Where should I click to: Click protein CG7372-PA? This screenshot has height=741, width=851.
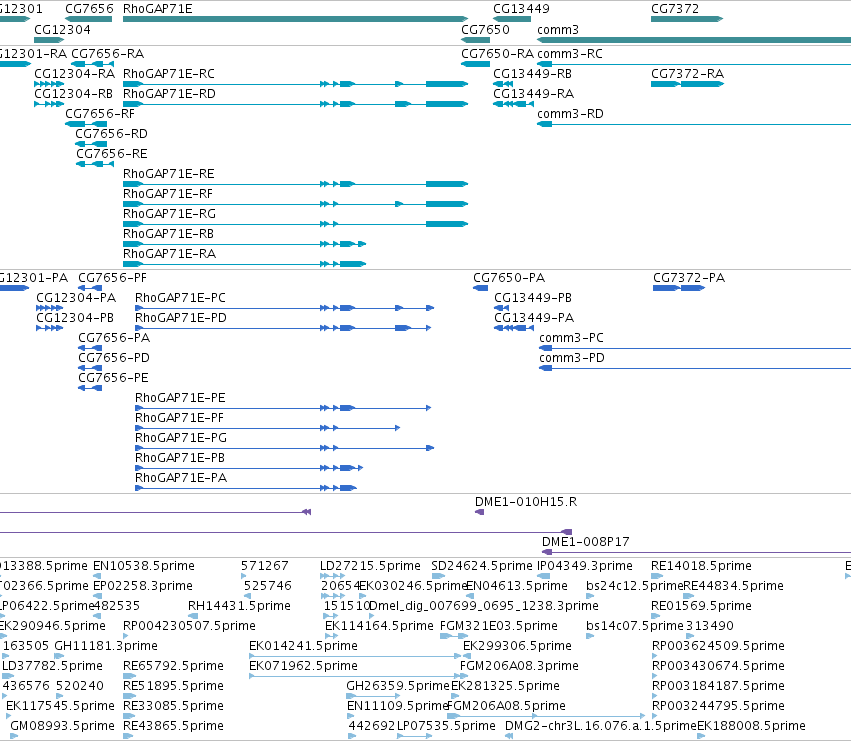(x=679, y=288)
